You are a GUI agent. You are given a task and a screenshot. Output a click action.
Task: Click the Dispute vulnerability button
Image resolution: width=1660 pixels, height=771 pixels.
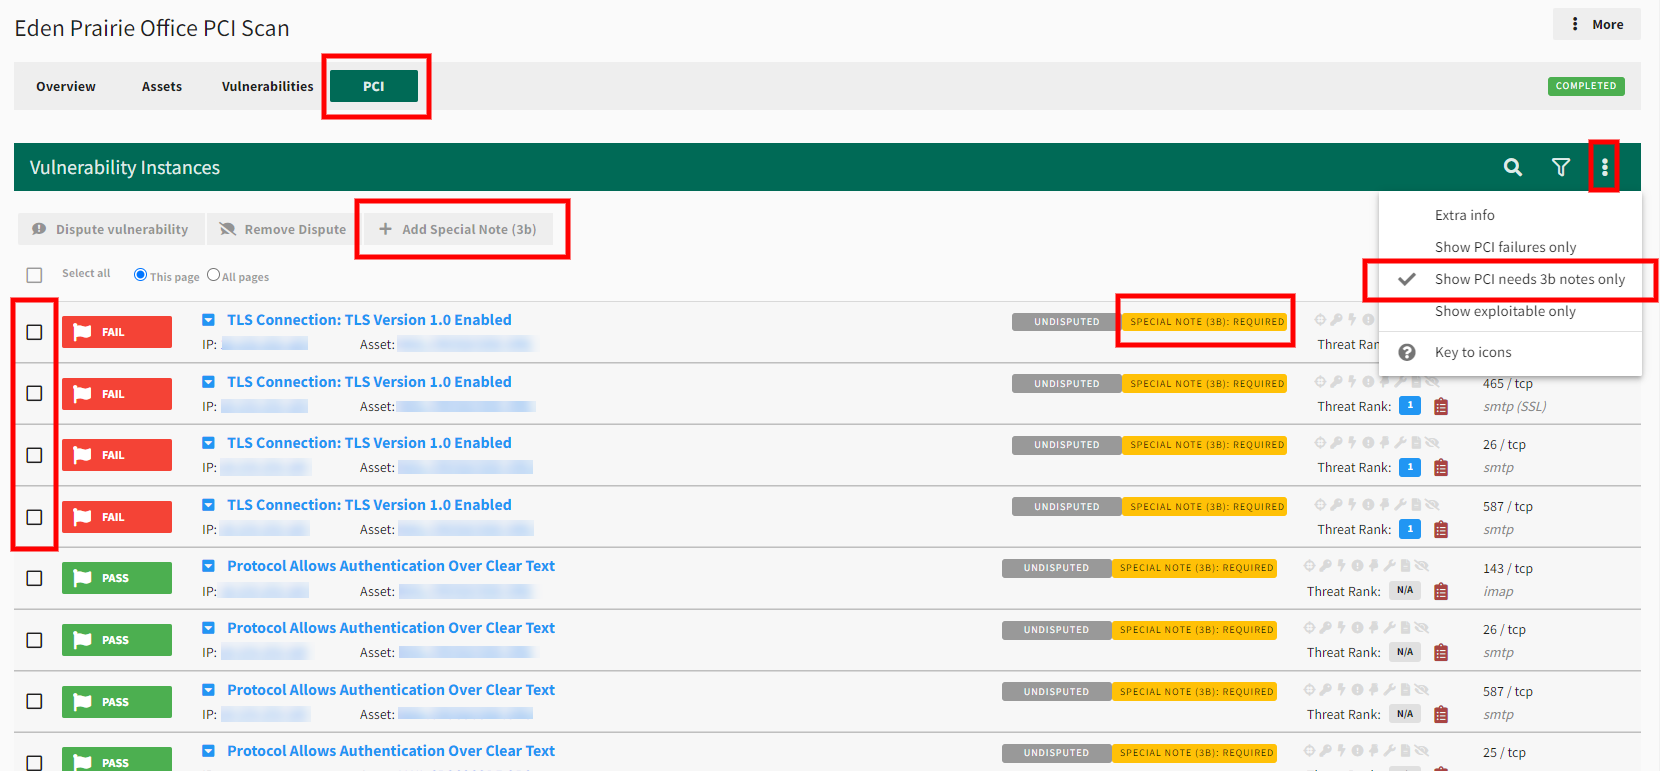(111, 229)
